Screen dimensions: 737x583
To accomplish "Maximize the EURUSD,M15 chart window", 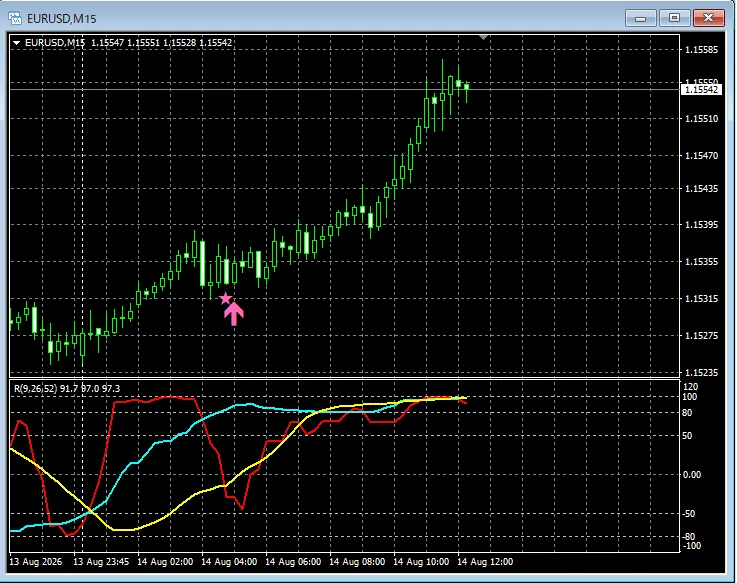I will point(674,18).
